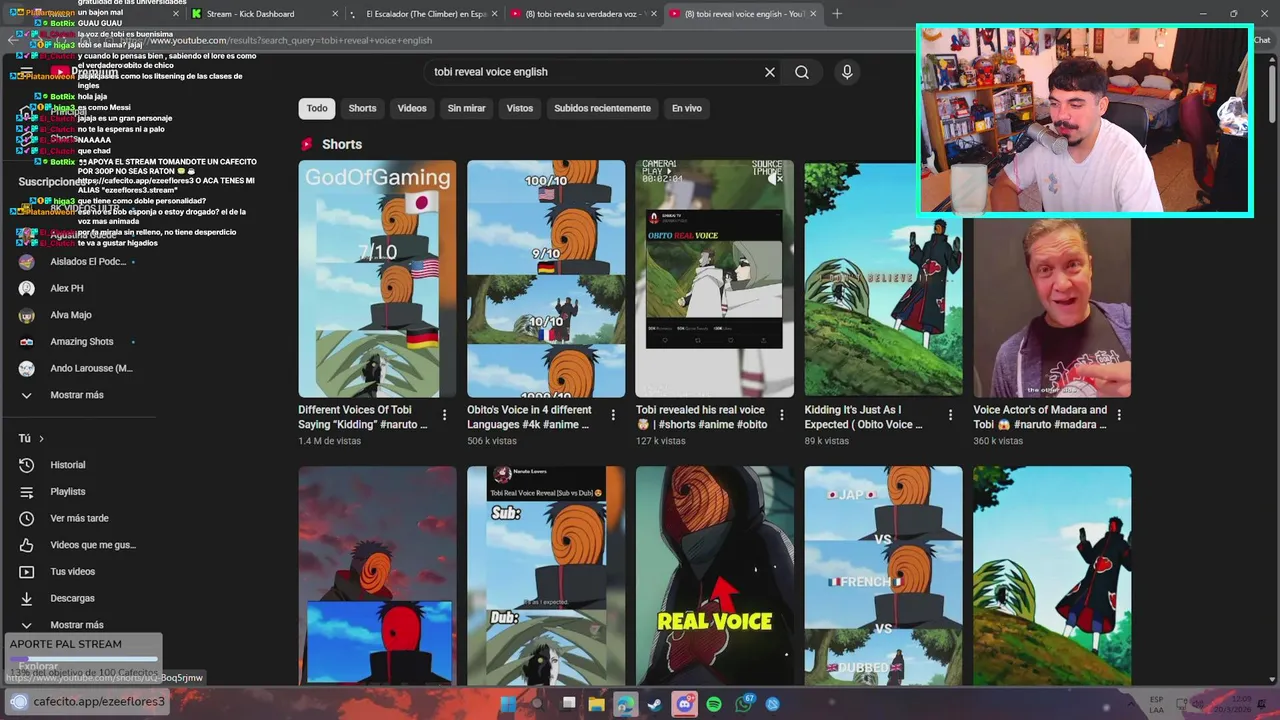The height and width of the screenshot is (720, 1280).
Task: Click the thumbs-up Videos que me gustan icon
Action: click(x=27, y=545)
